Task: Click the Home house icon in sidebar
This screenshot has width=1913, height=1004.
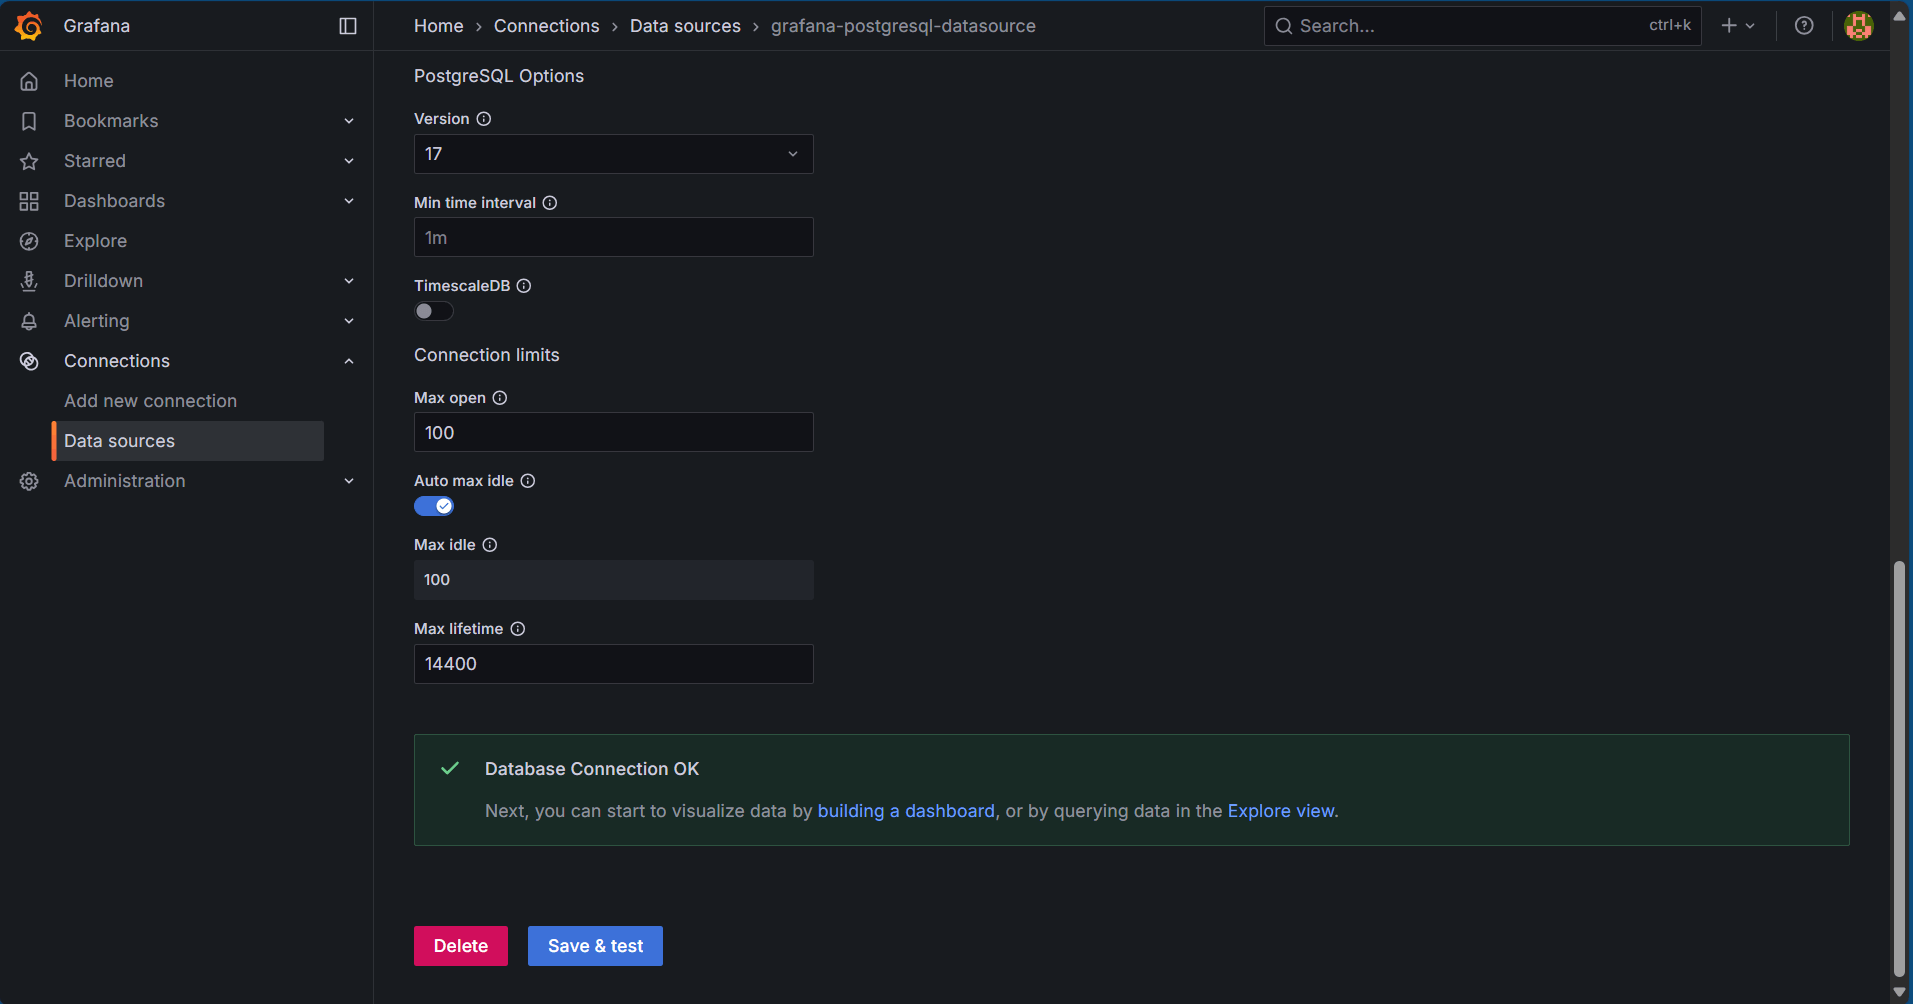Action: tap(29, 81)
